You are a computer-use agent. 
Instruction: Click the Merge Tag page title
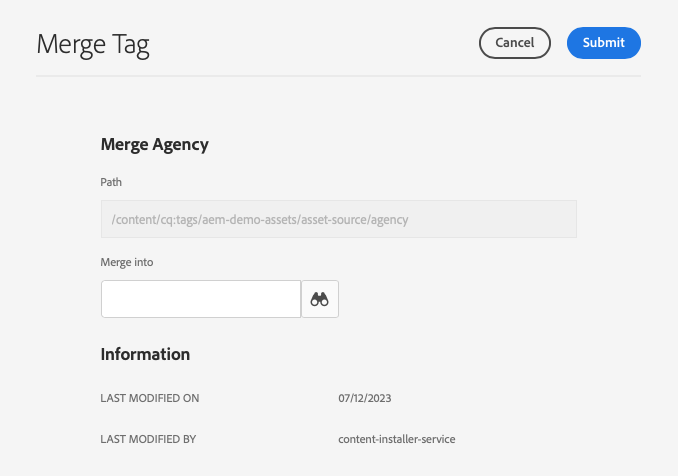click(93, 44)
